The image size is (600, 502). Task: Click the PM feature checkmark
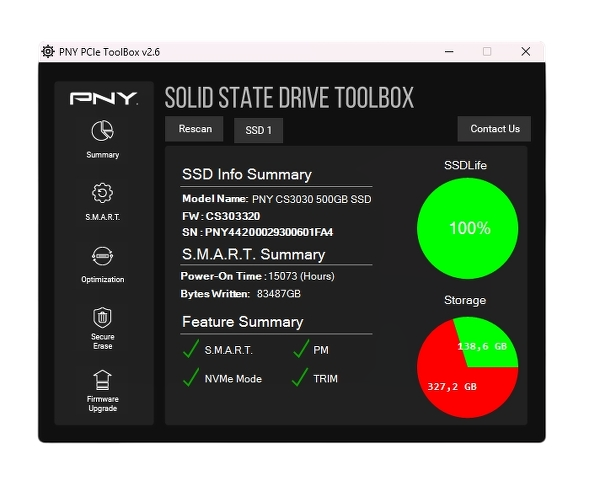coord(301,349)
